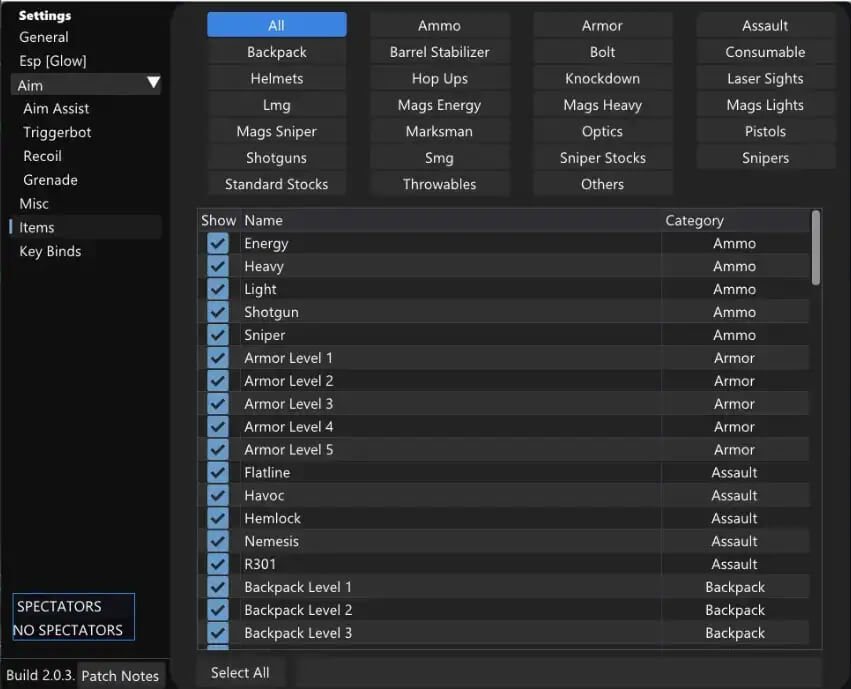Uncheck the Nemesis row checkbox
This screenshot has height=689, width=851.
coord(218,541)
